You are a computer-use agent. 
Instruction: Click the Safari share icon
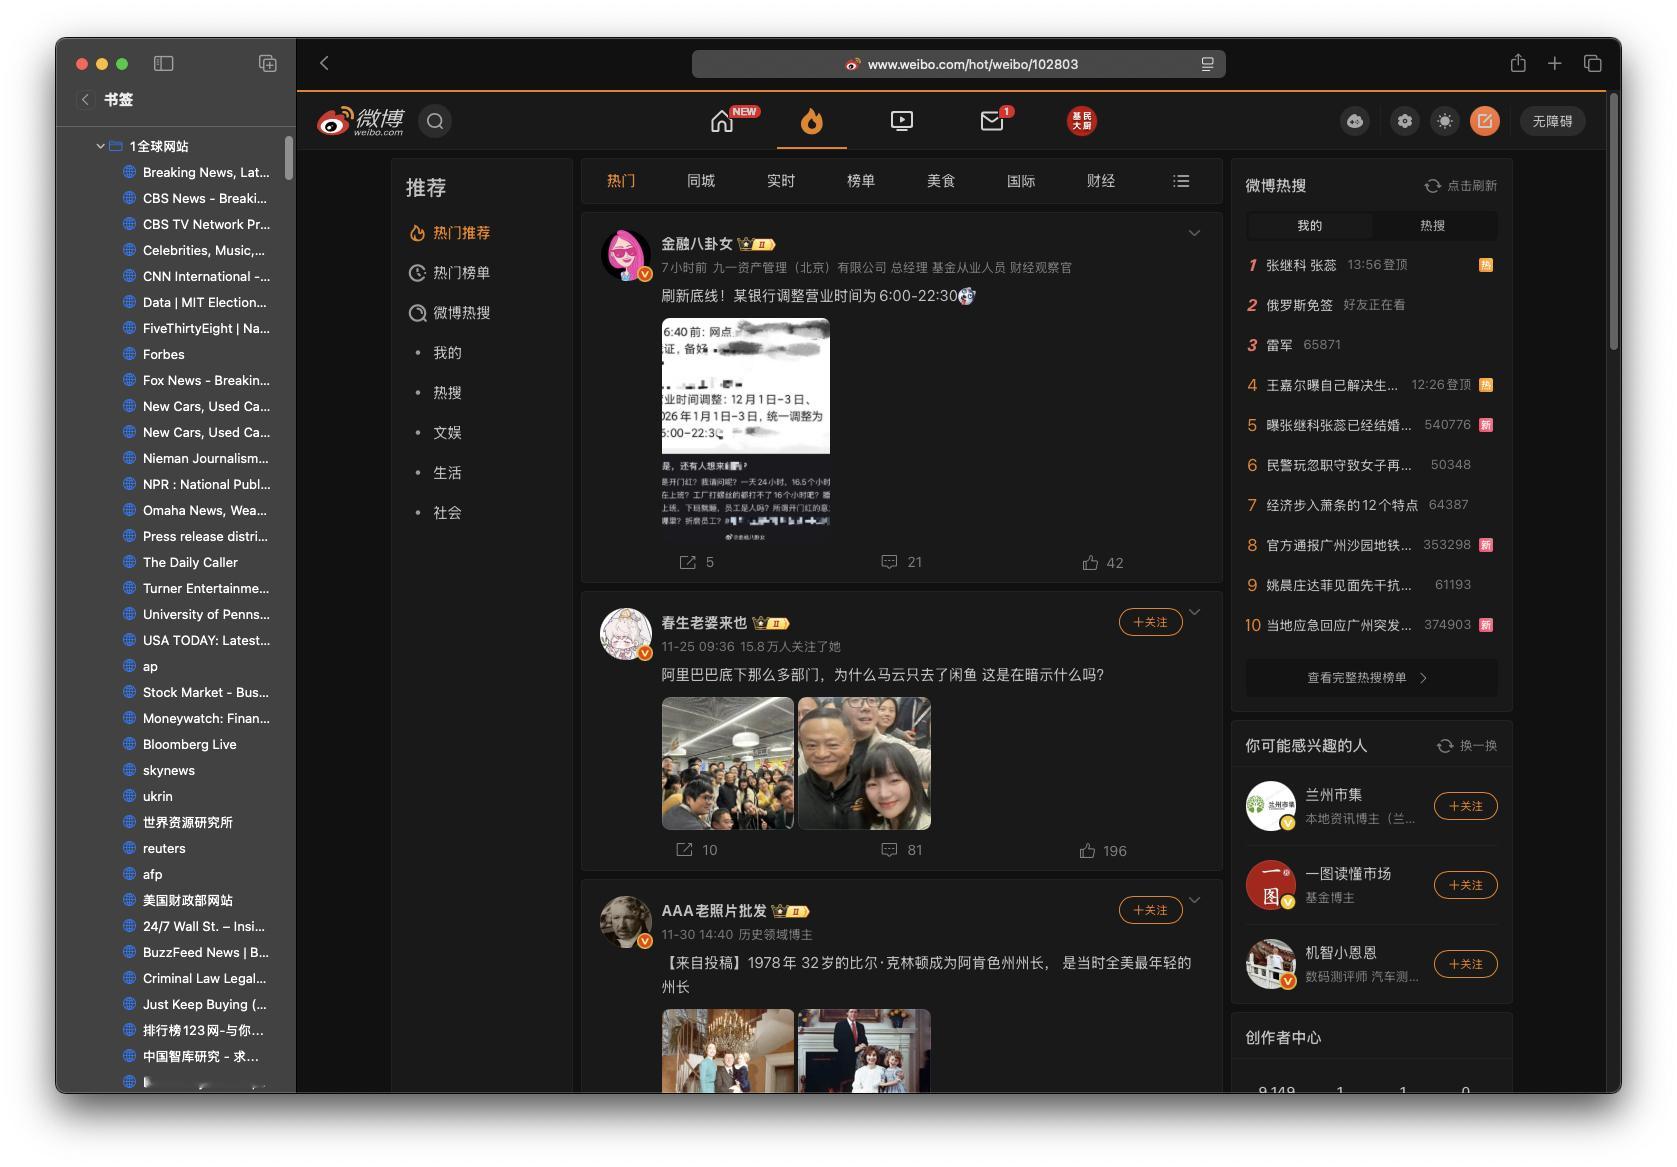(1518, 63)
